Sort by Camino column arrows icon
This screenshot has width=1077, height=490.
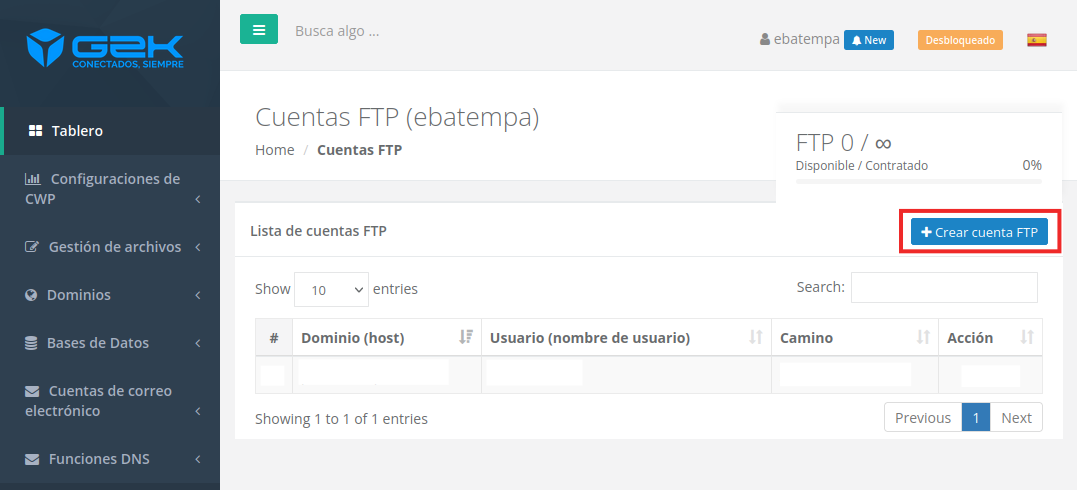coord(922,337)
